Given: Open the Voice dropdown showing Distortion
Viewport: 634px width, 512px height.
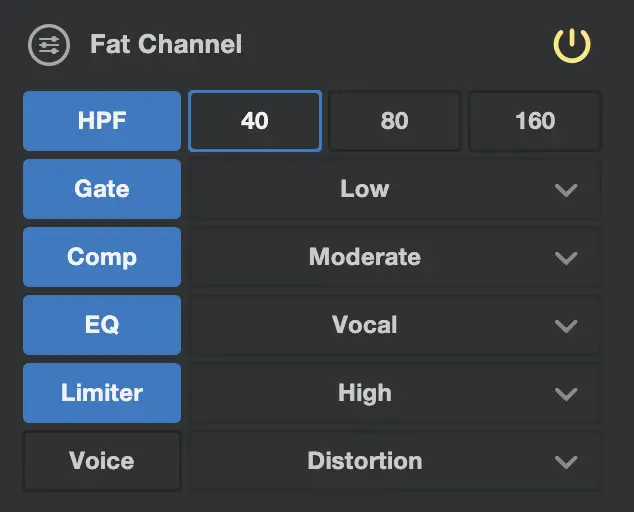Looking at the screenshot, I should coord(395,461).
